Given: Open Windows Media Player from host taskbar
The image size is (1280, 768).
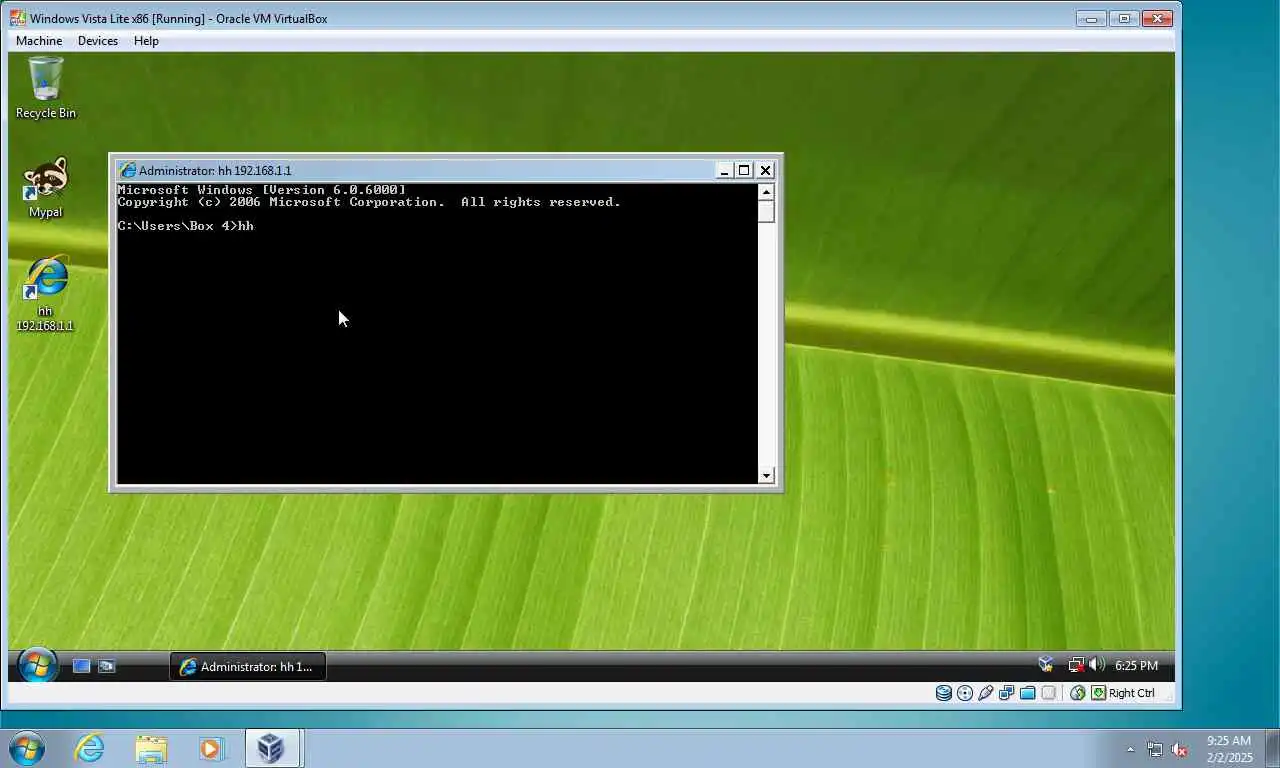Looking at the screenshot, I should 211,748.
